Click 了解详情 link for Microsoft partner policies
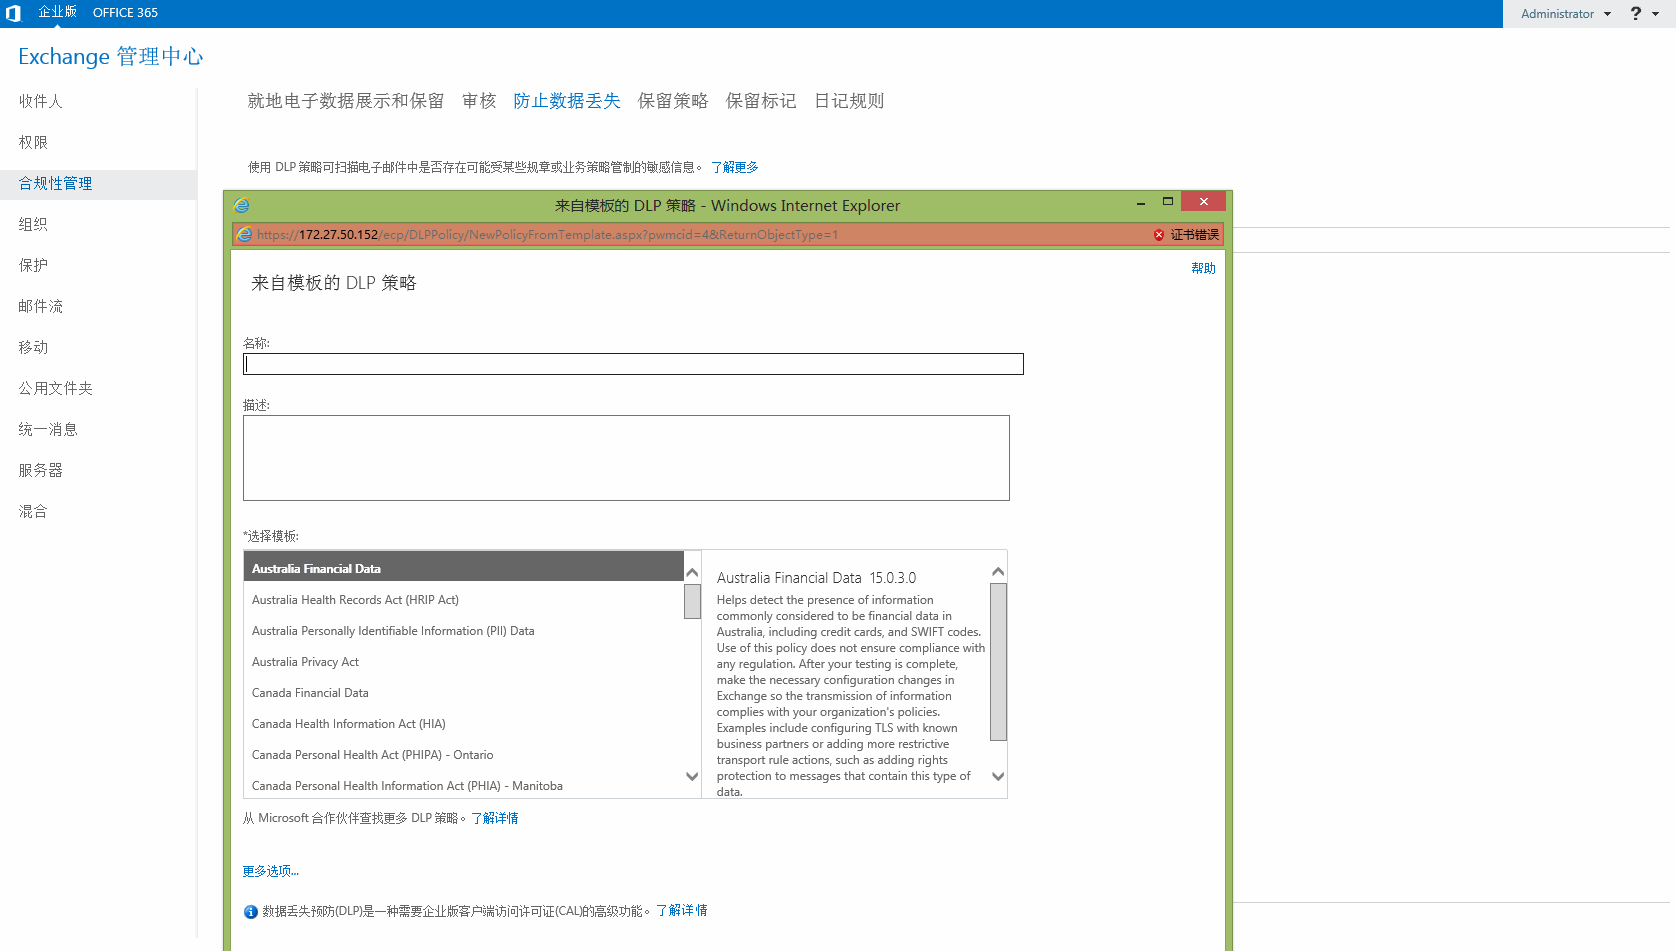The image size is (1676, 951). pyautogui.click(x=495, y=818)
